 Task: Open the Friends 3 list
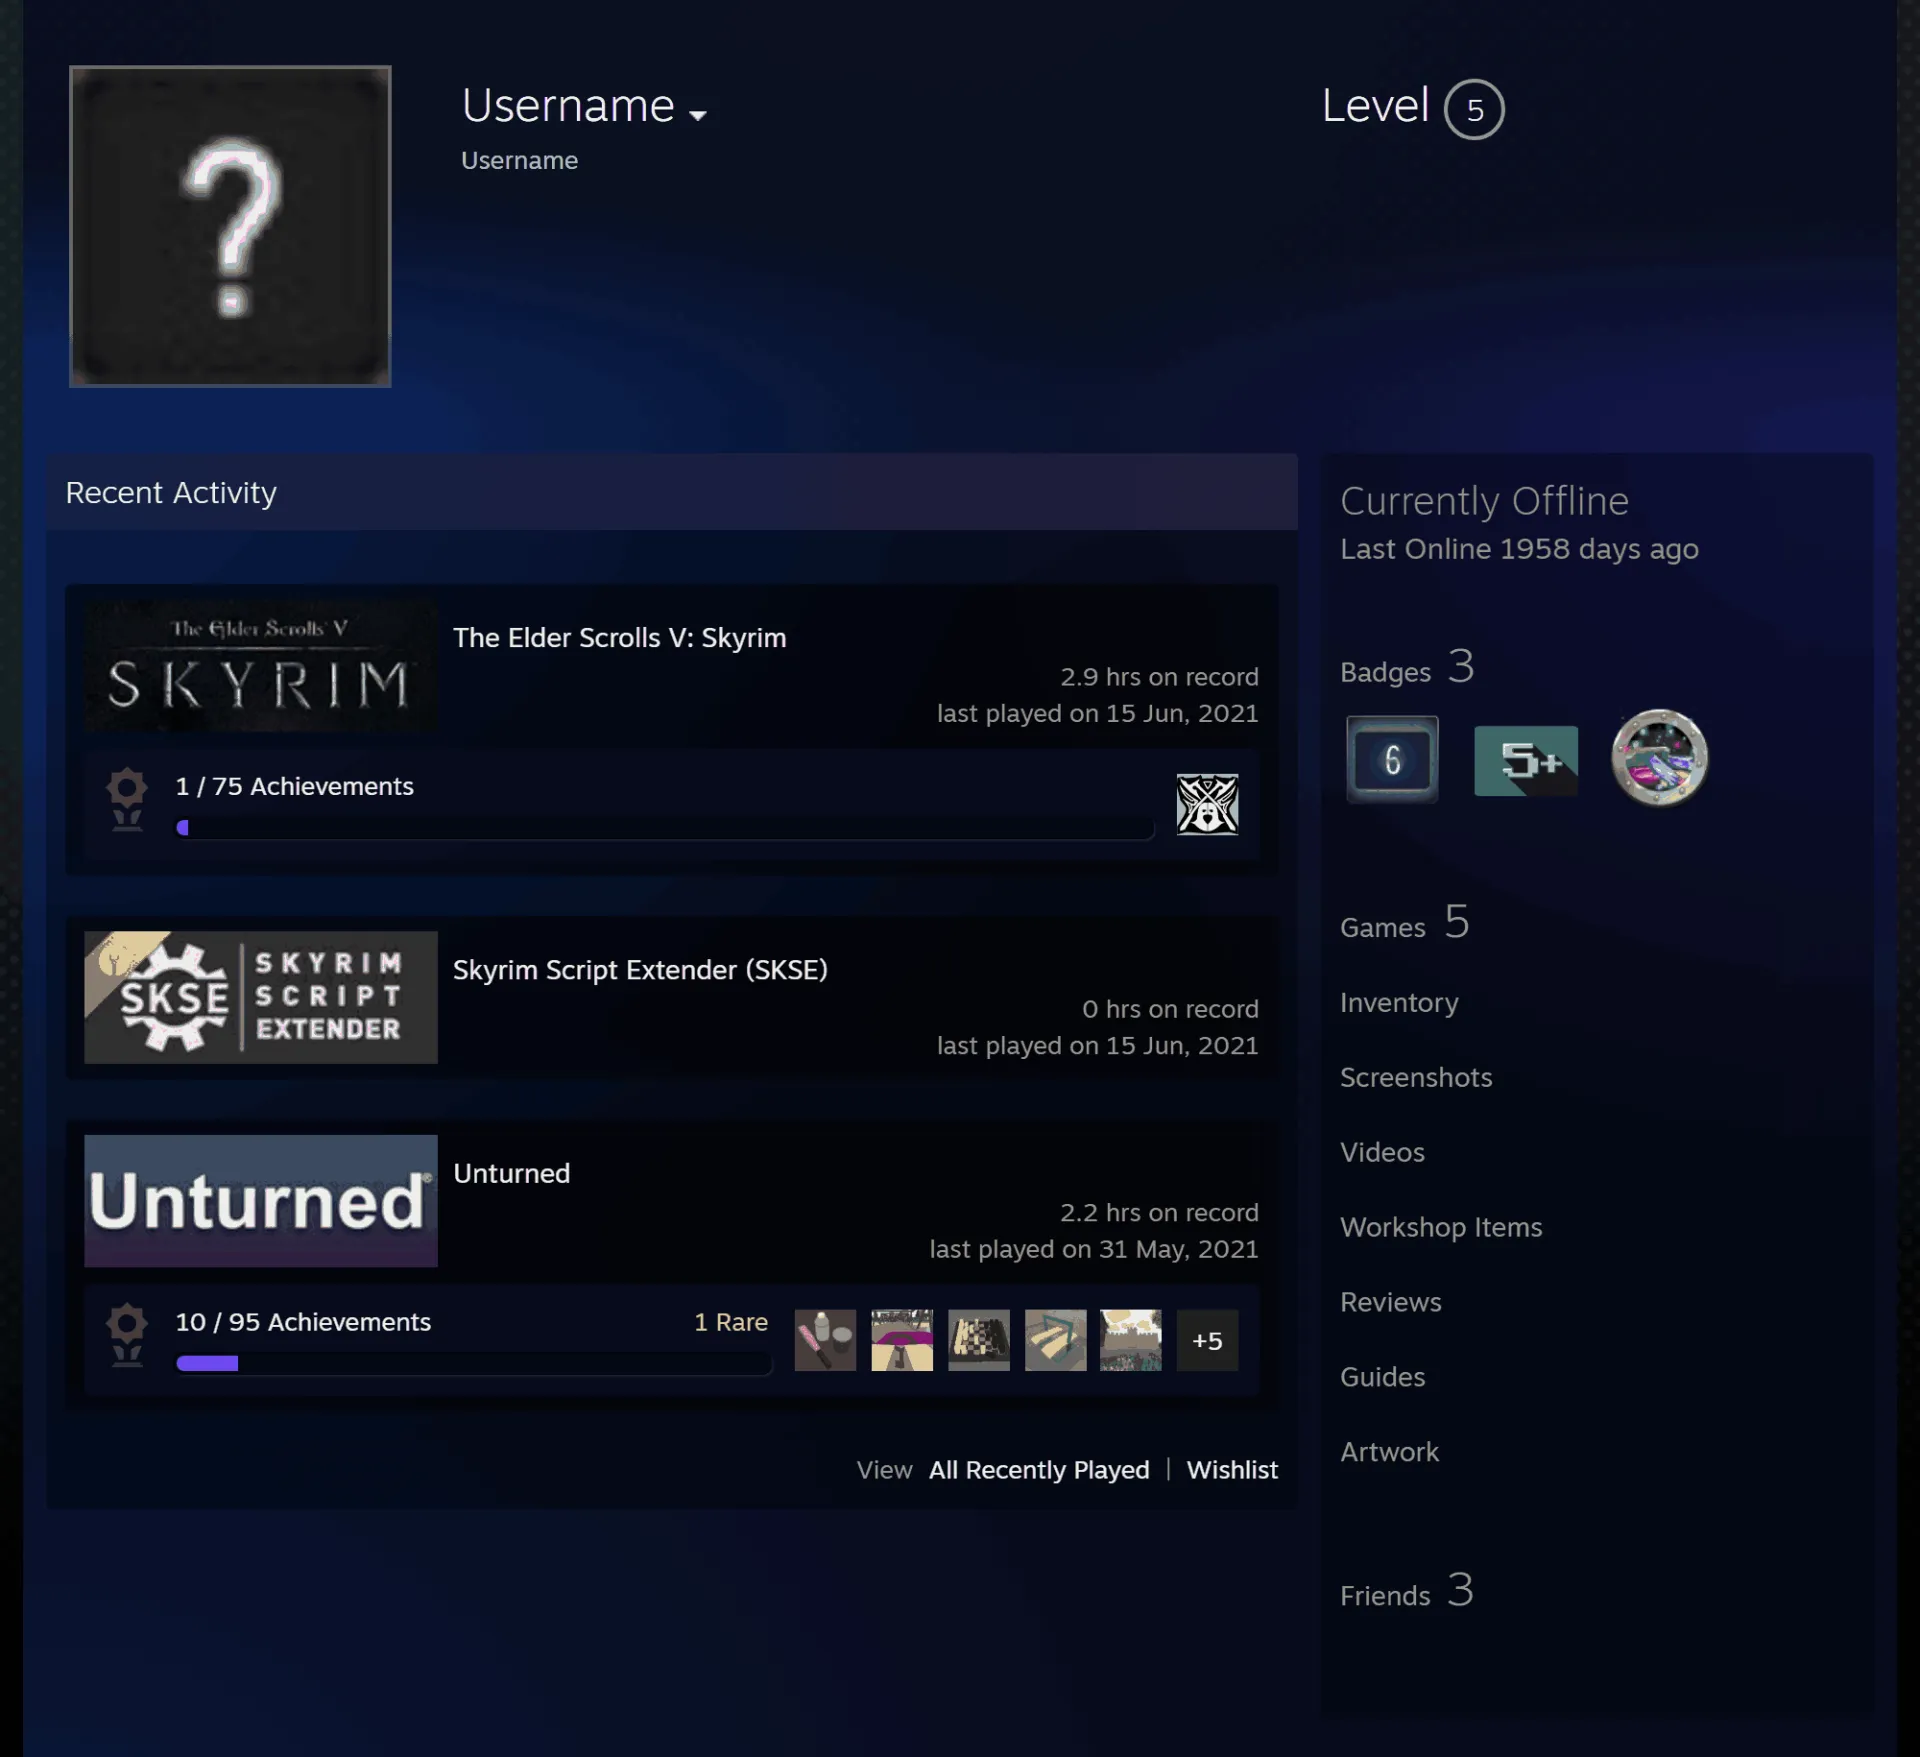(1407, 1591)
